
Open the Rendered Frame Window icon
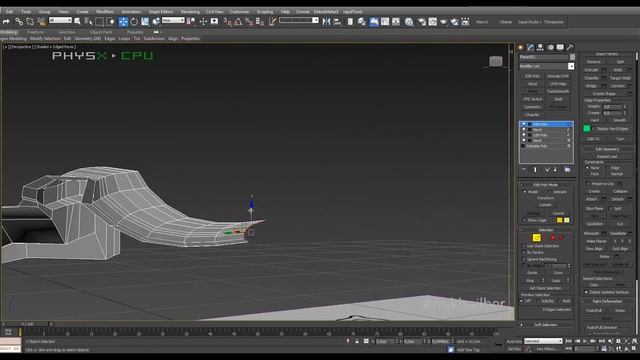click(433, 22)
